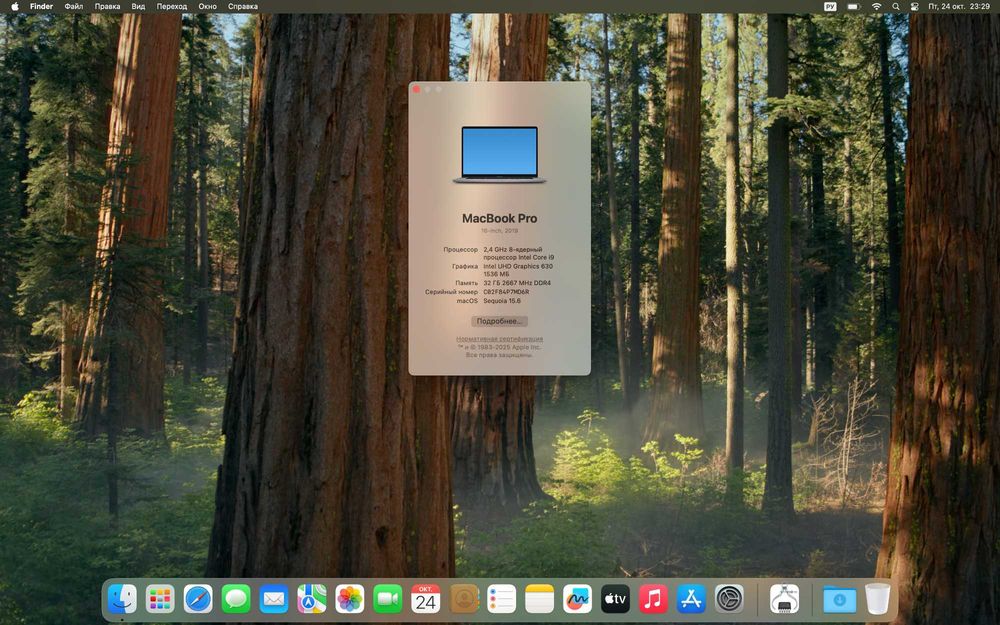Open the Вид menu
The image size is (1000, 625).
(138, 6)
